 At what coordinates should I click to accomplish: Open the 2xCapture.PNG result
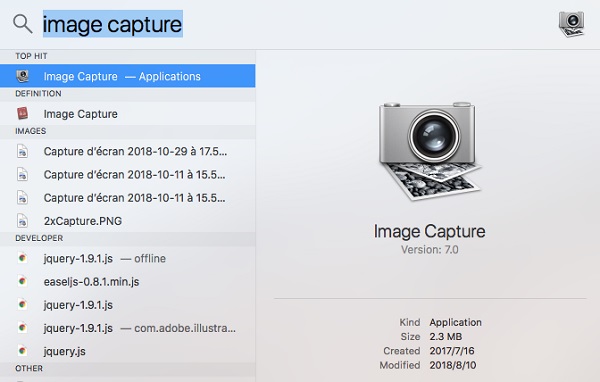pos(127,221)
